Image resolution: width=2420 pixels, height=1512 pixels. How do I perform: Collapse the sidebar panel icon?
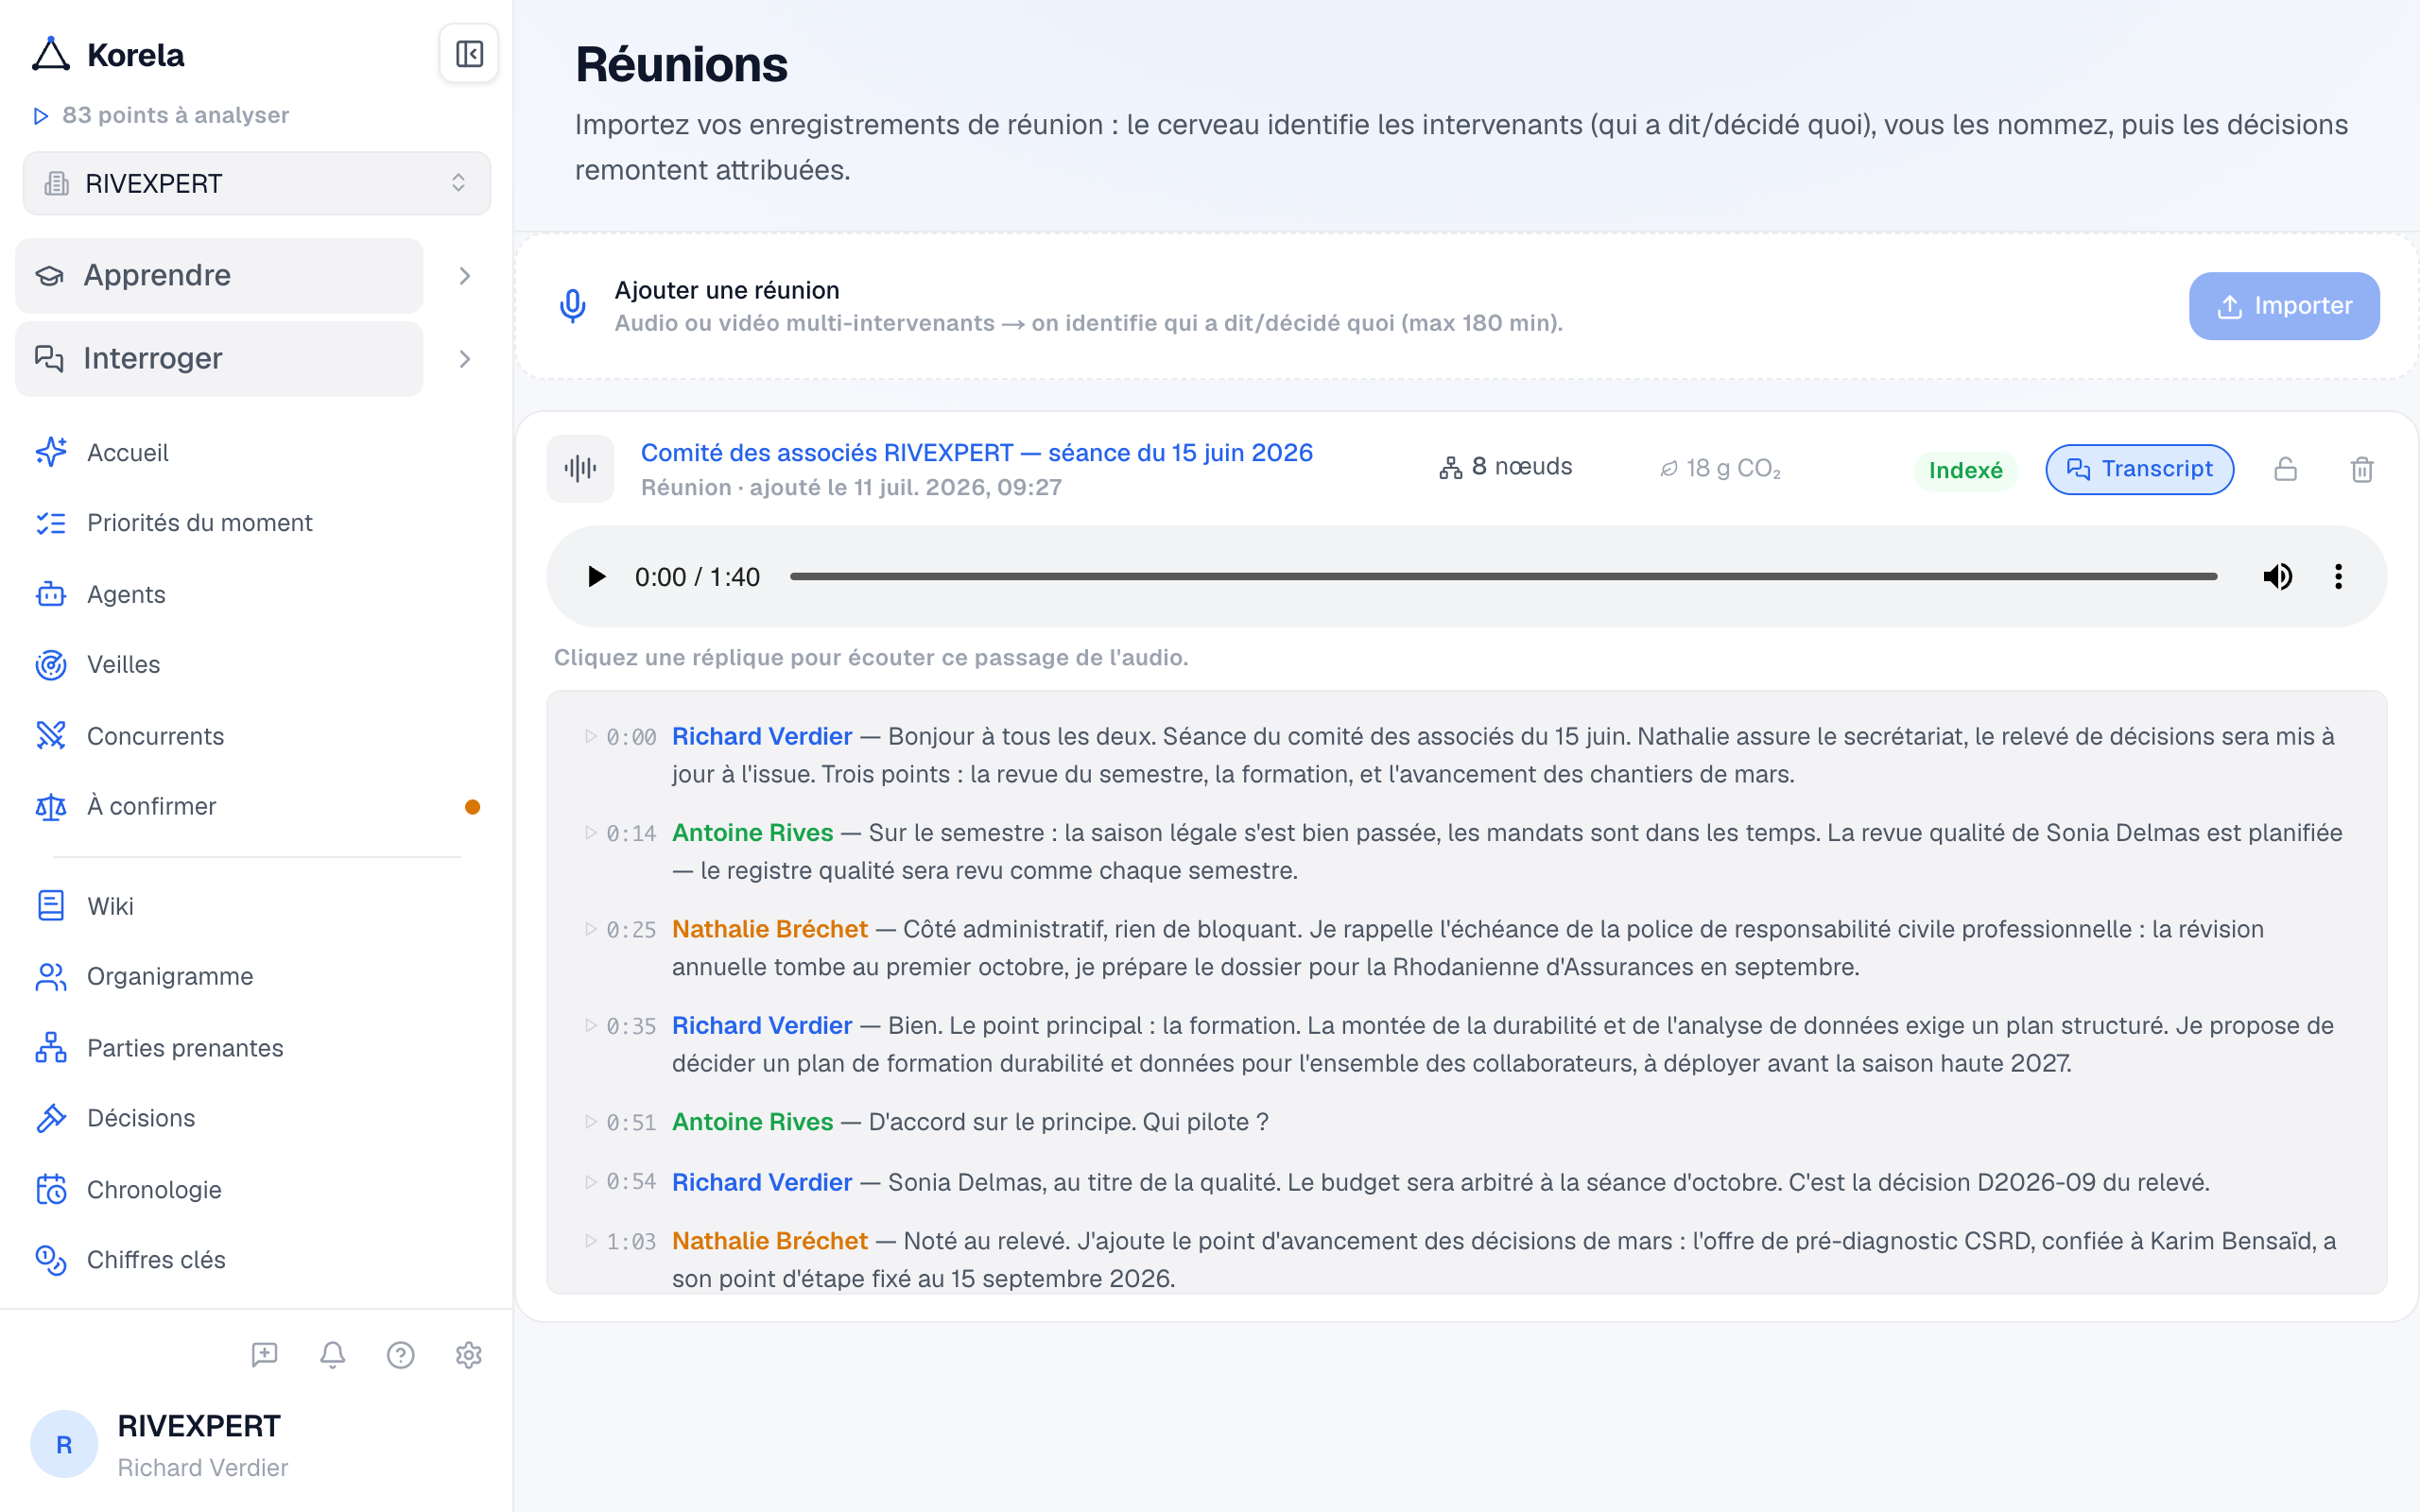tap(469, 54)
